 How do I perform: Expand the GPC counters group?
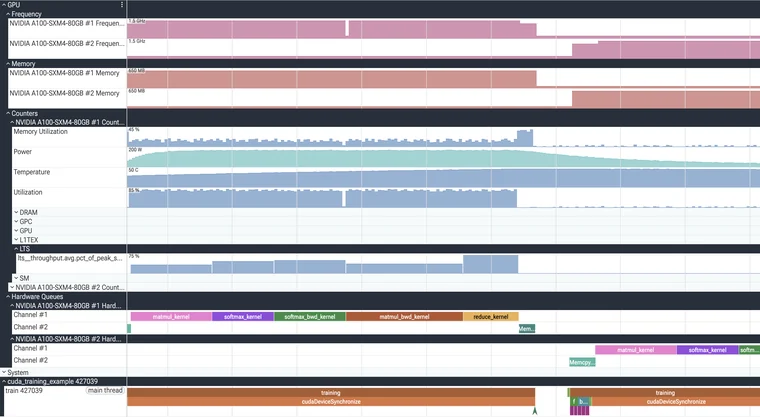point(16,222)
